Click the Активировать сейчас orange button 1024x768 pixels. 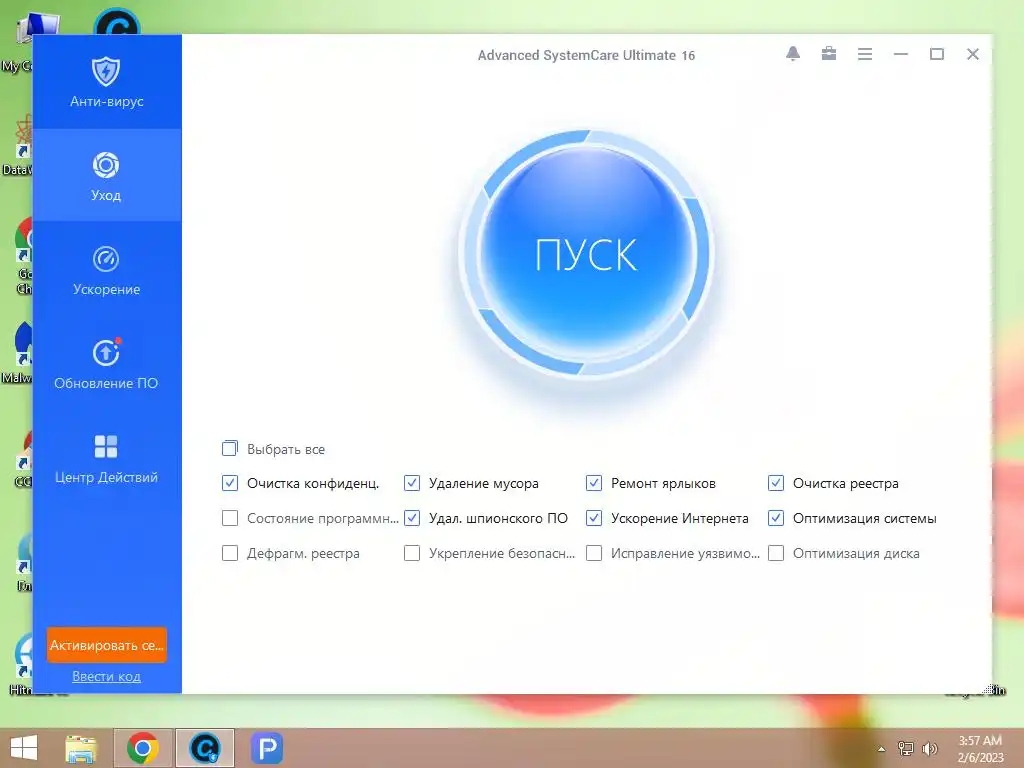[x=106, y=645]
